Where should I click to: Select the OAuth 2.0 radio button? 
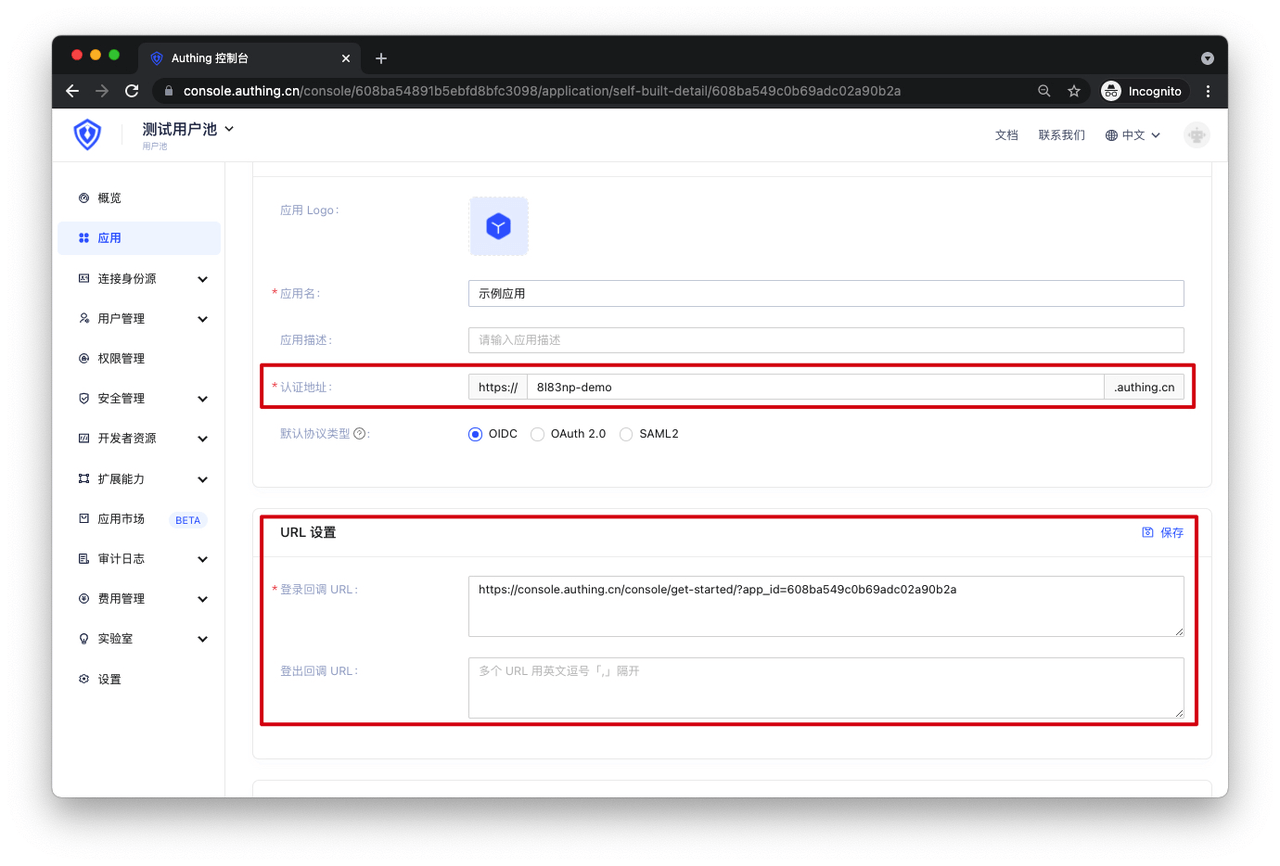coord(538,434)
